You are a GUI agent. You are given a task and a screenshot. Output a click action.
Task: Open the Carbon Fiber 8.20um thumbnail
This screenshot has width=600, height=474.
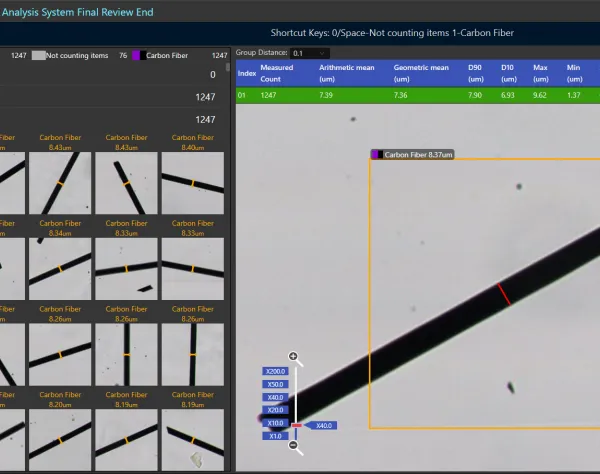pos(60,440)
